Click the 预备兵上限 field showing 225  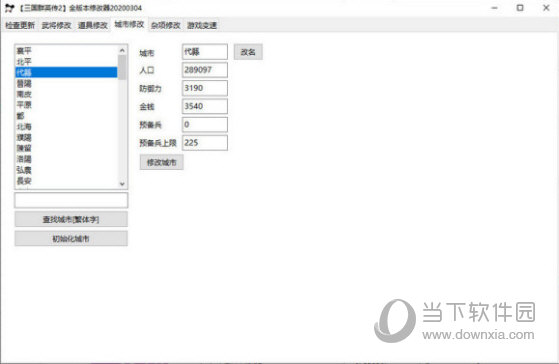coord(205,143)
